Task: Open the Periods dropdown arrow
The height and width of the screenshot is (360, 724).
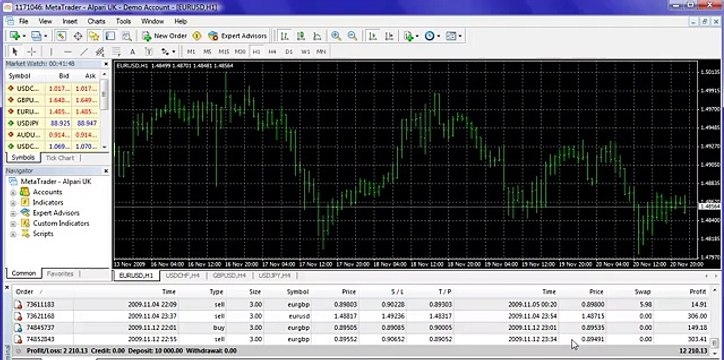Action: click(x=438, y=36)
